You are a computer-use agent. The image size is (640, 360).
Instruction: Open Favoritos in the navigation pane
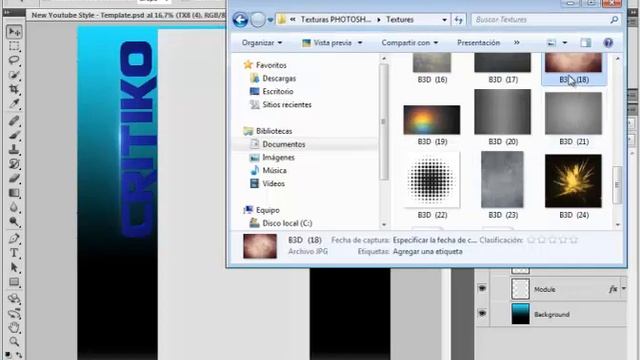coord(271,65)
